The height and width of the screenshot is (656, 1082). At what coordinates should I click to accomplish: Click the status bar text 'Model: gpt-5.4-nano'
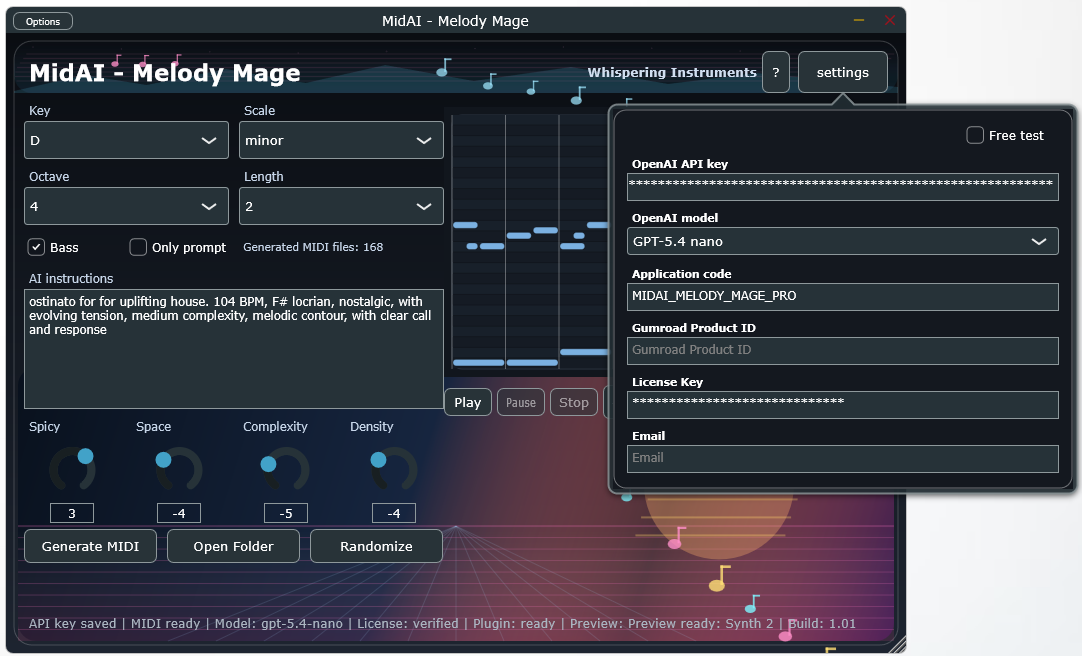[279, 624]
